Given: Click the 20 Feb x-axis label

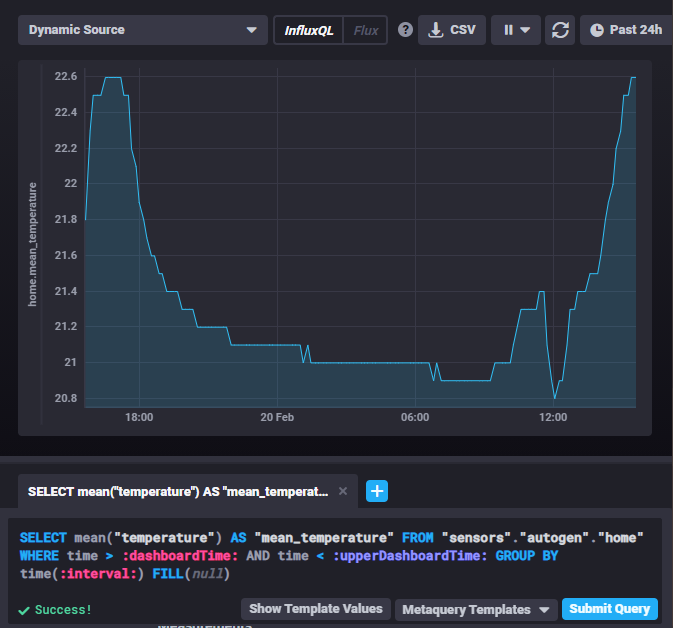Looking at the screenshot, I should coord(277,417).
